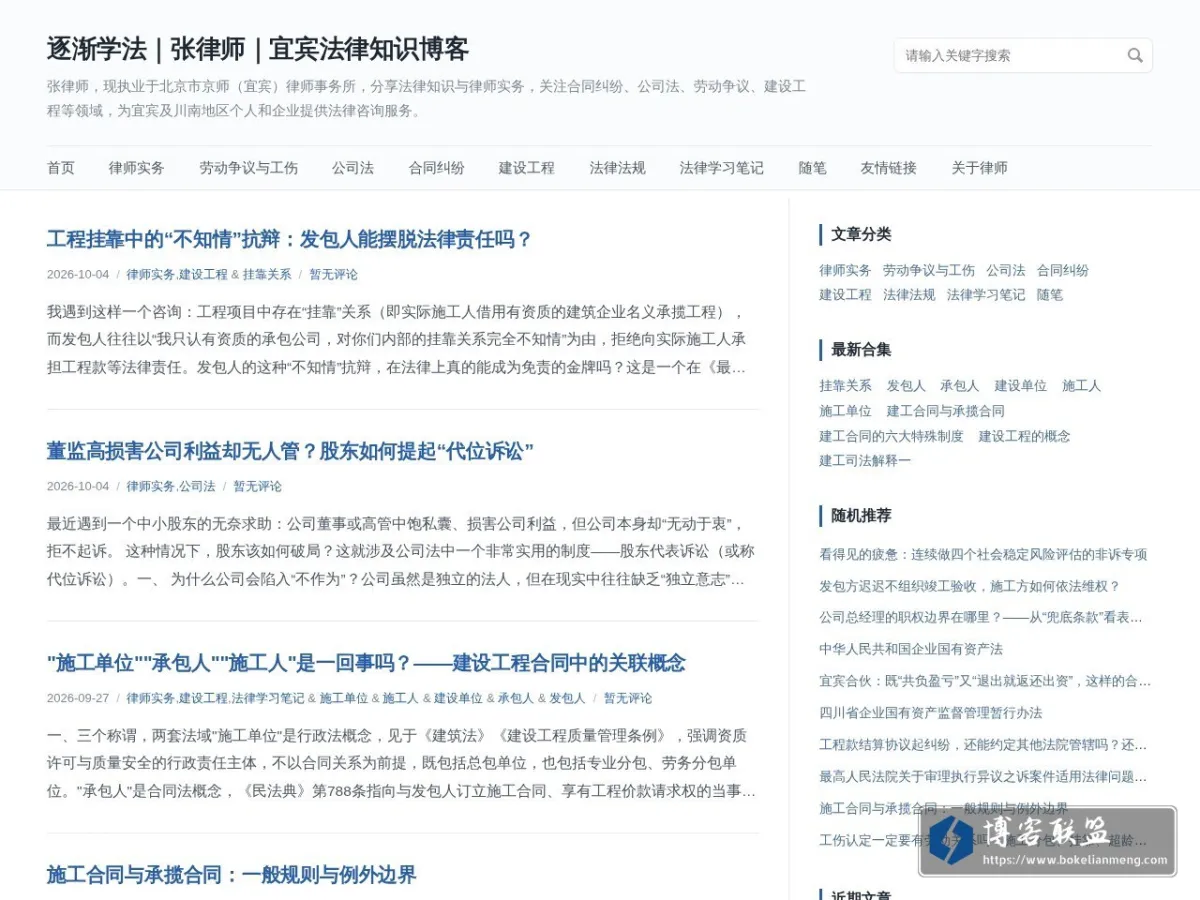Open recommended post 最高人民法院关于审理执行异议之诉
Screen dimensions: 1200x900
pos(983,777)
